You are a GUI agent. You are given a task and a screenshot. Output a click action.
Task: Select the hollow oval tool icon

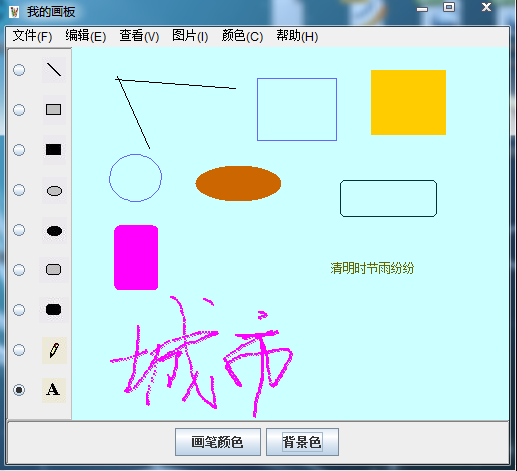[54, 191]
